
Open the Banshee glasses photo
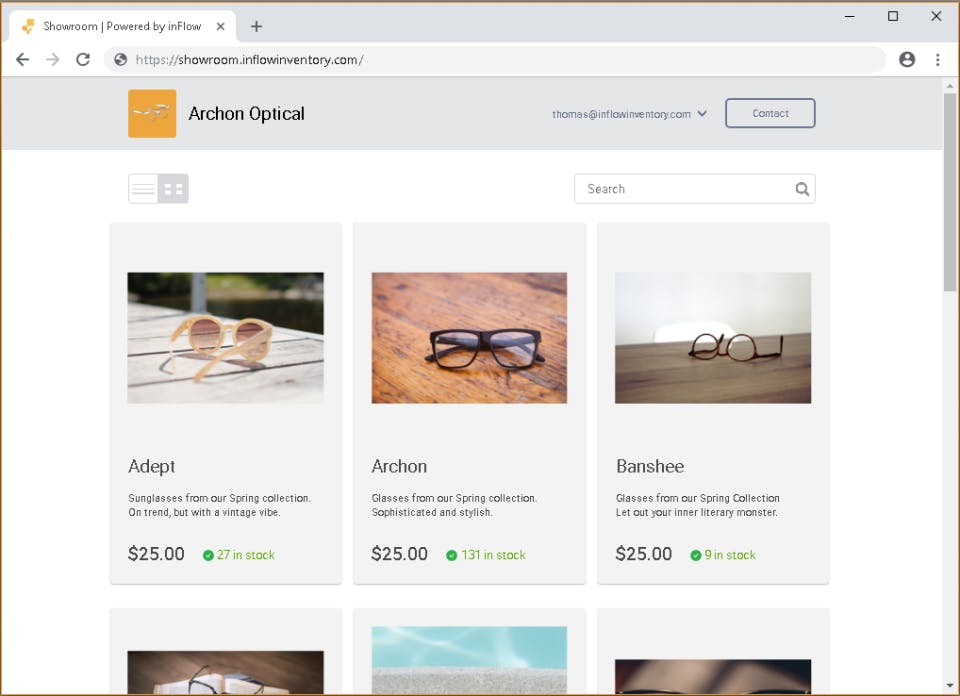(713, 338)
